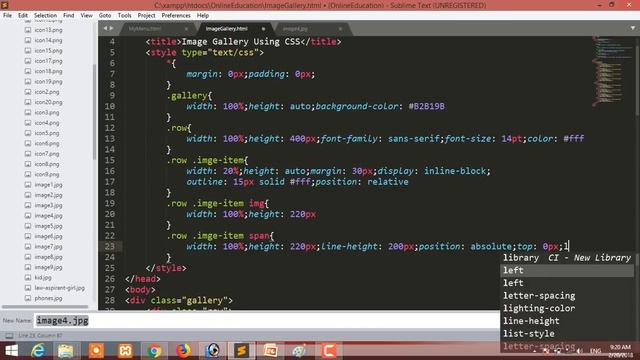The height and width of the screenshot is (360, 640).
Task: Close the image4.jpg tab
Action: (340, 29)
